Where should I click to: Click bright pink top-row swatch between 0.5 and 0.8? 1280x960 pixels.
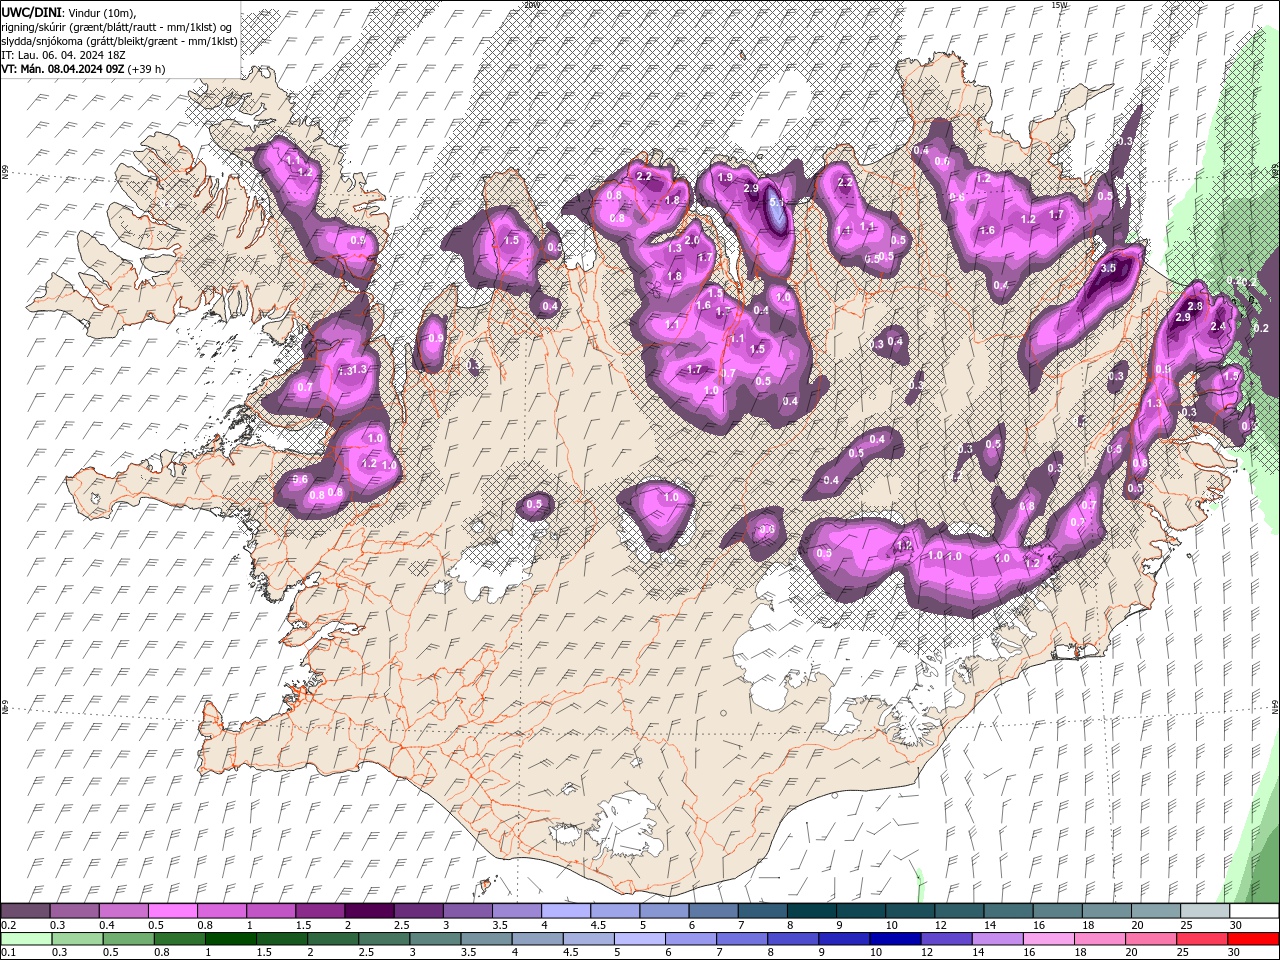click(x=173, y=911)
